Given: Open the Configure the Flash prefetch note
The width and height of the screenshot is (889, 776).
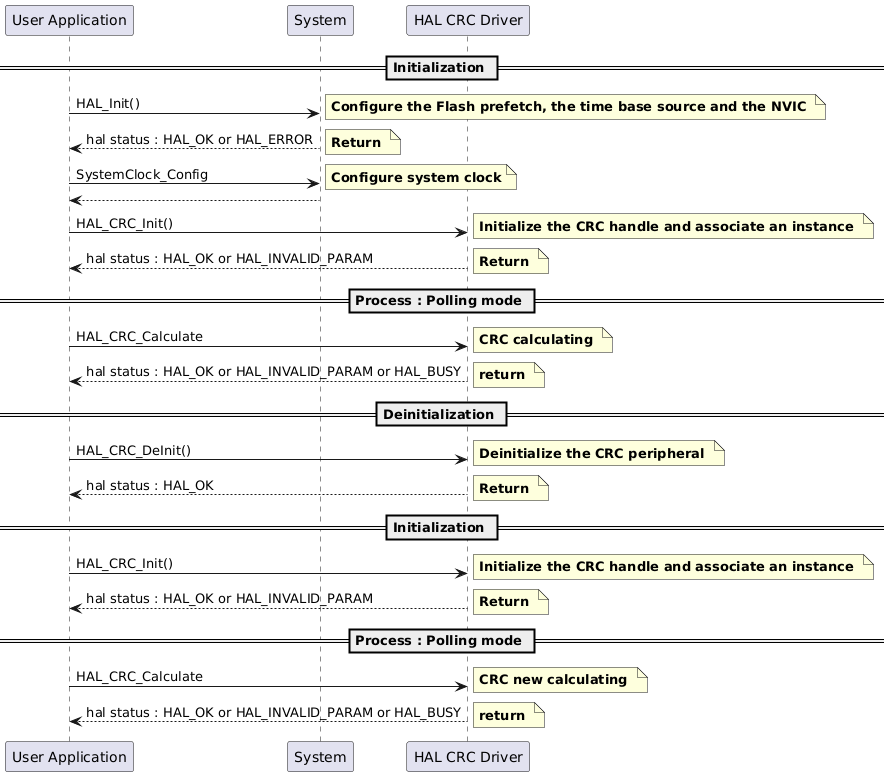Looking at the screenshot, I should point(575,106).
